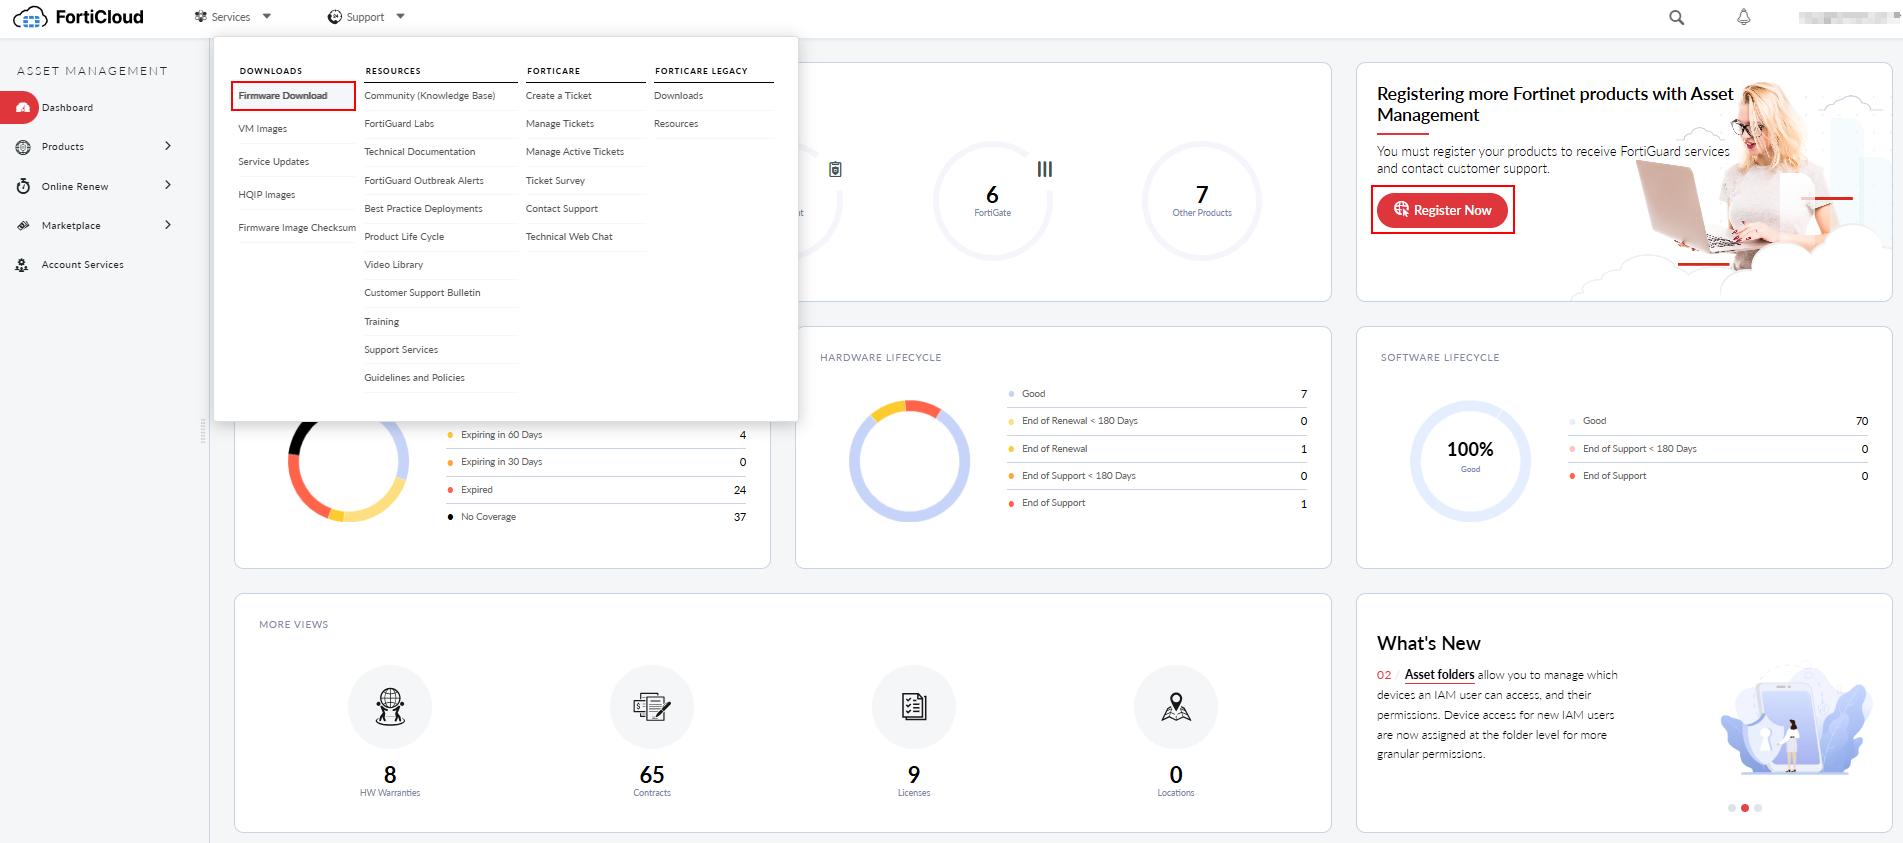The image size is (1903, 843).
Task: Click the 7 Other Products circle
Action: (1202, 200)
